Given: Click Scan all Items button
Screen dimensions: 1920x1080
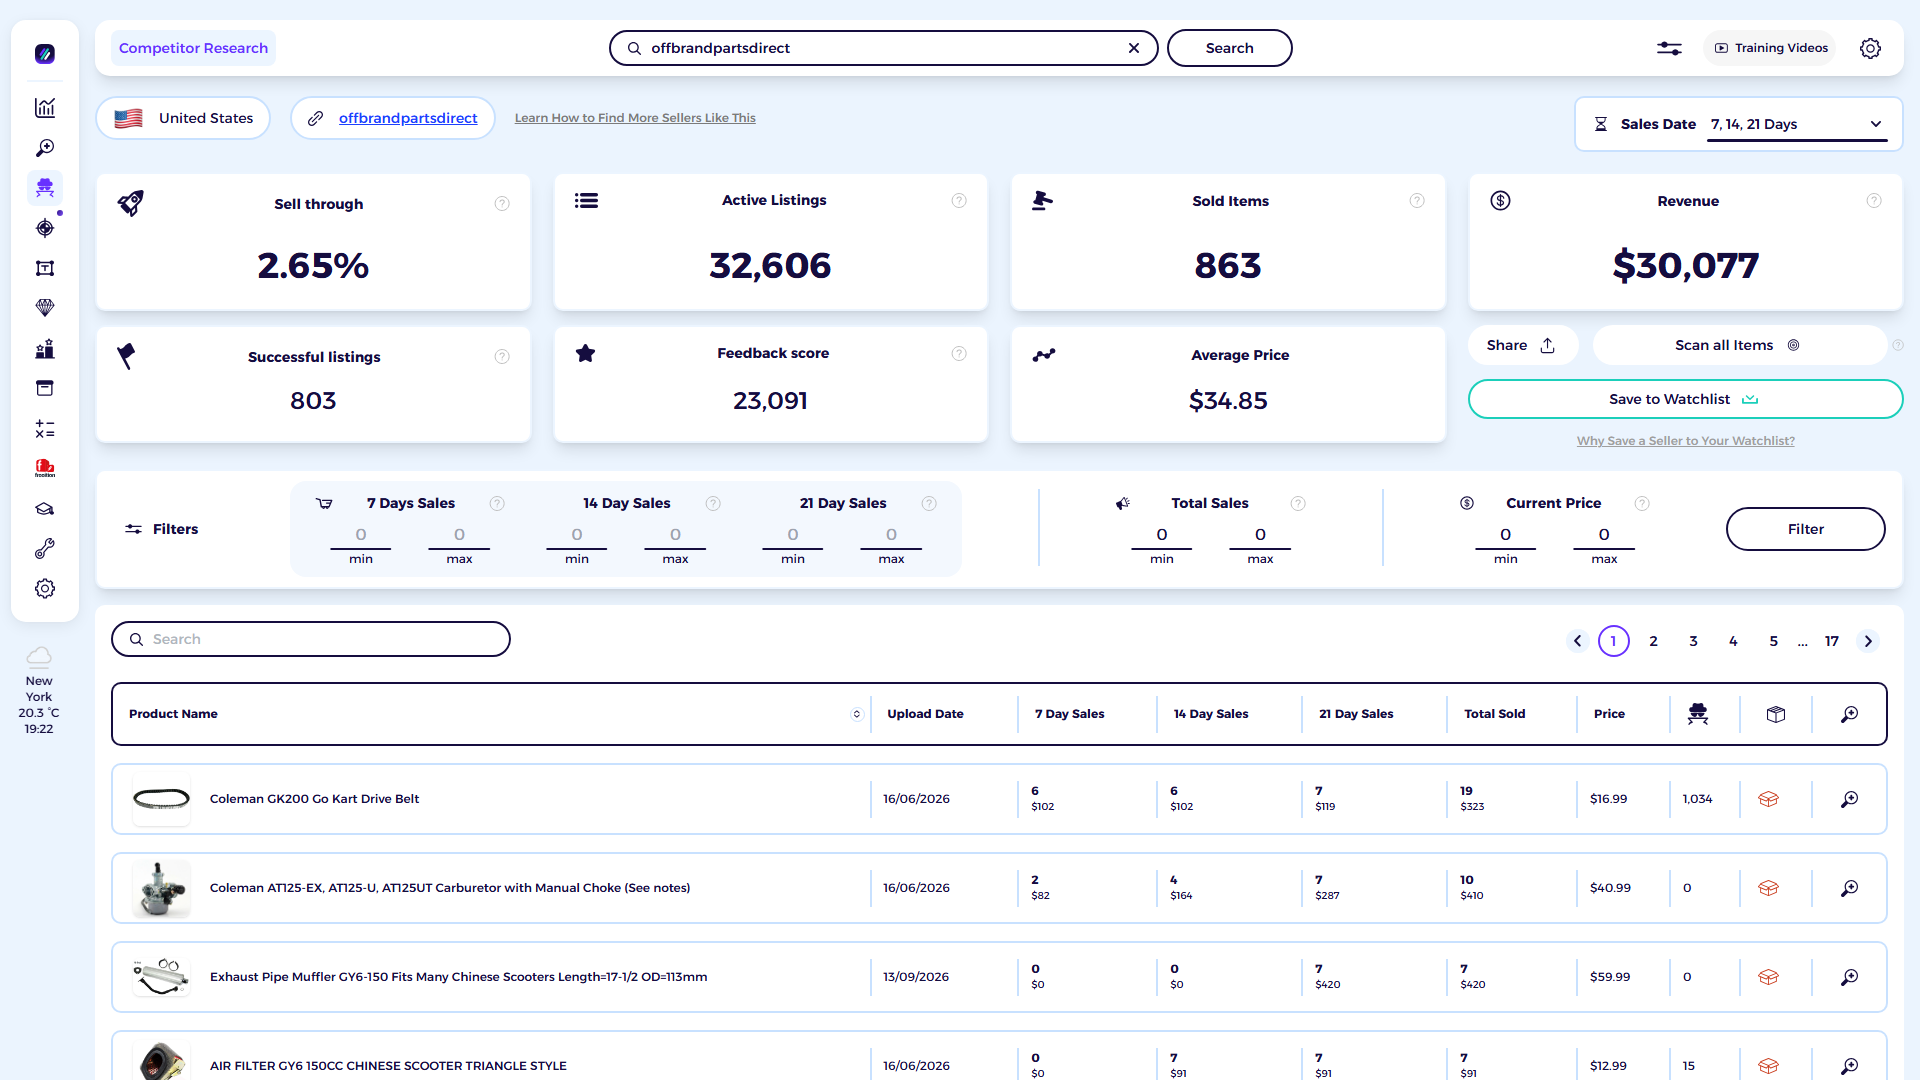Looking at the screenshot, I should click(1738, 345).
